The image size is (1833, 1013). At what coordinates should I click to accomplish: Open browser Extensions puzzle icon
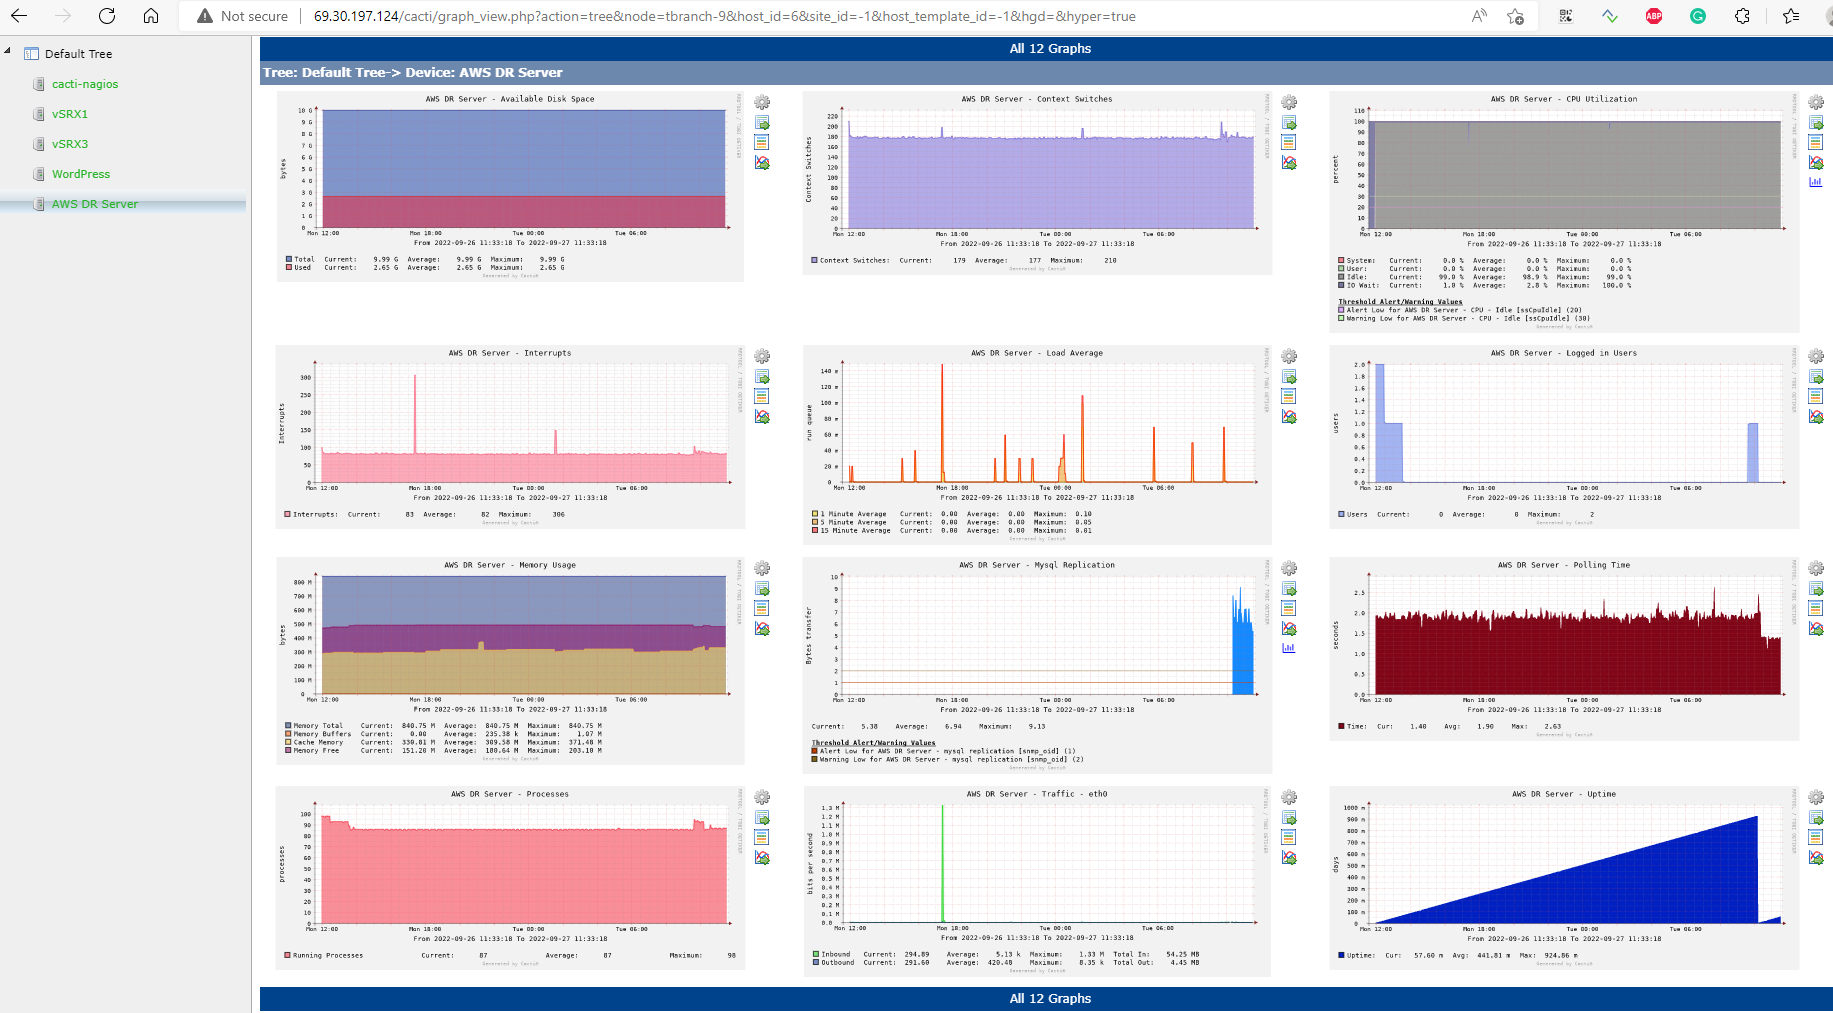1742,16
